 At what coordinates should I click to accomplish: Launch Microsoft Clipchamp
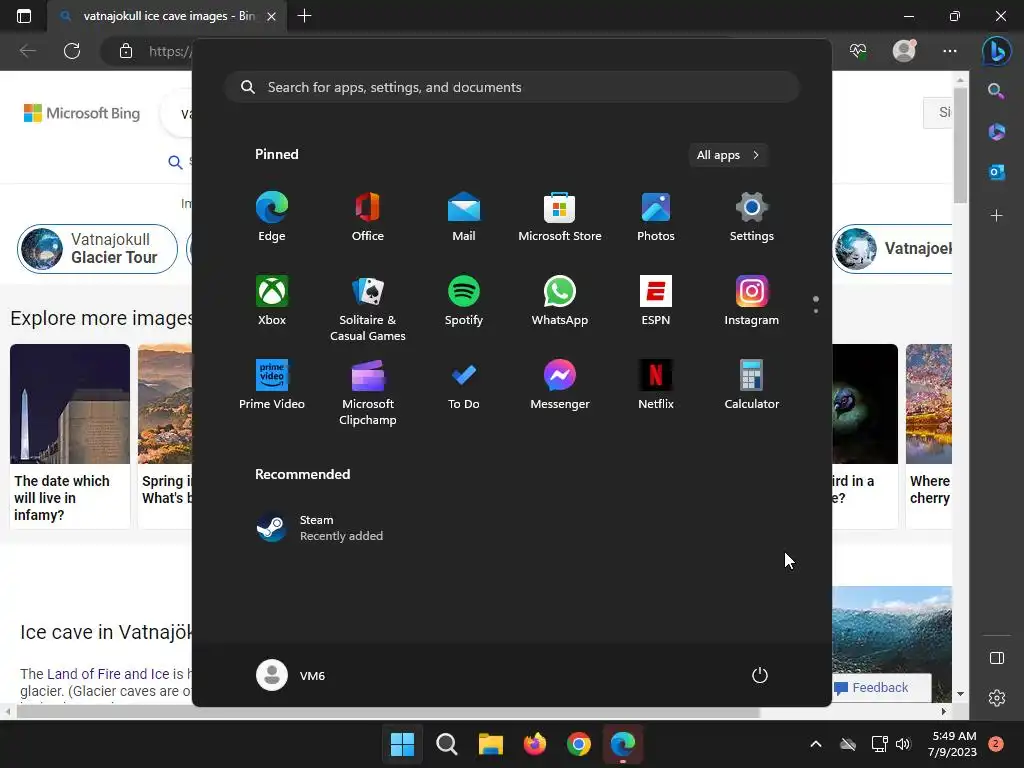click(368, 392)
